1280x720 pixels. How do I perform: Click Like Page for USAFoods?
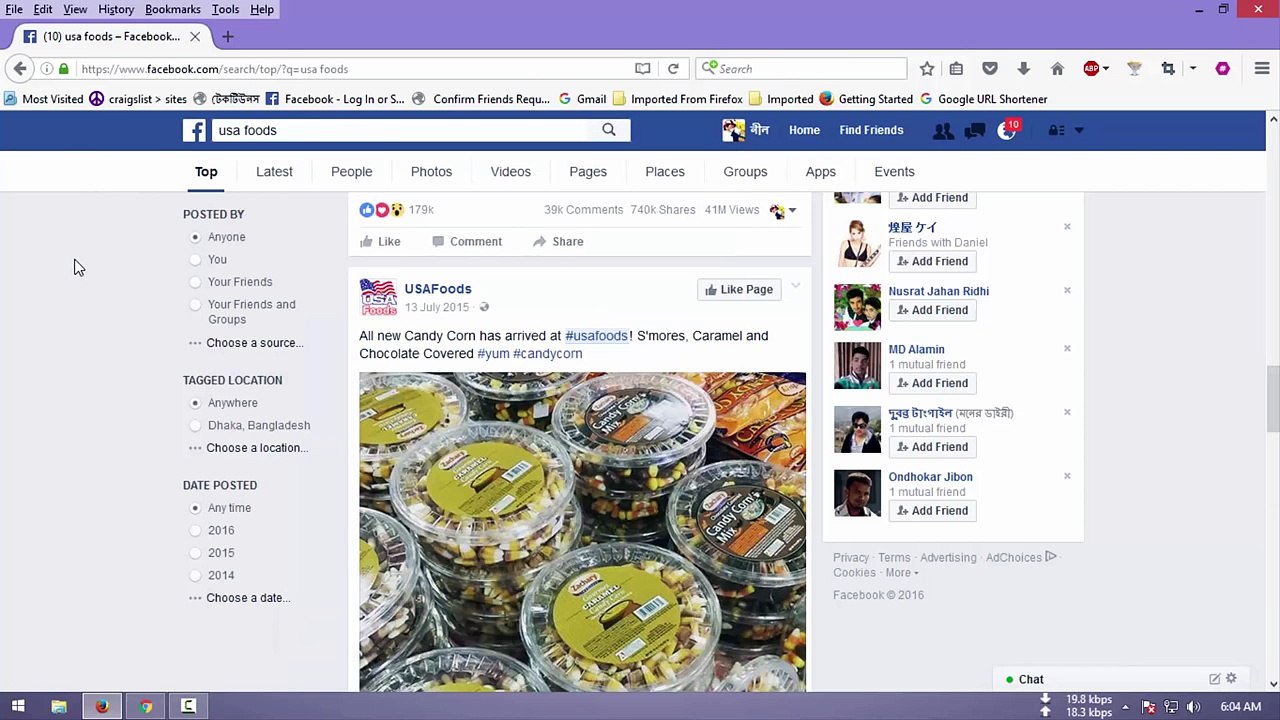[739, 289]
